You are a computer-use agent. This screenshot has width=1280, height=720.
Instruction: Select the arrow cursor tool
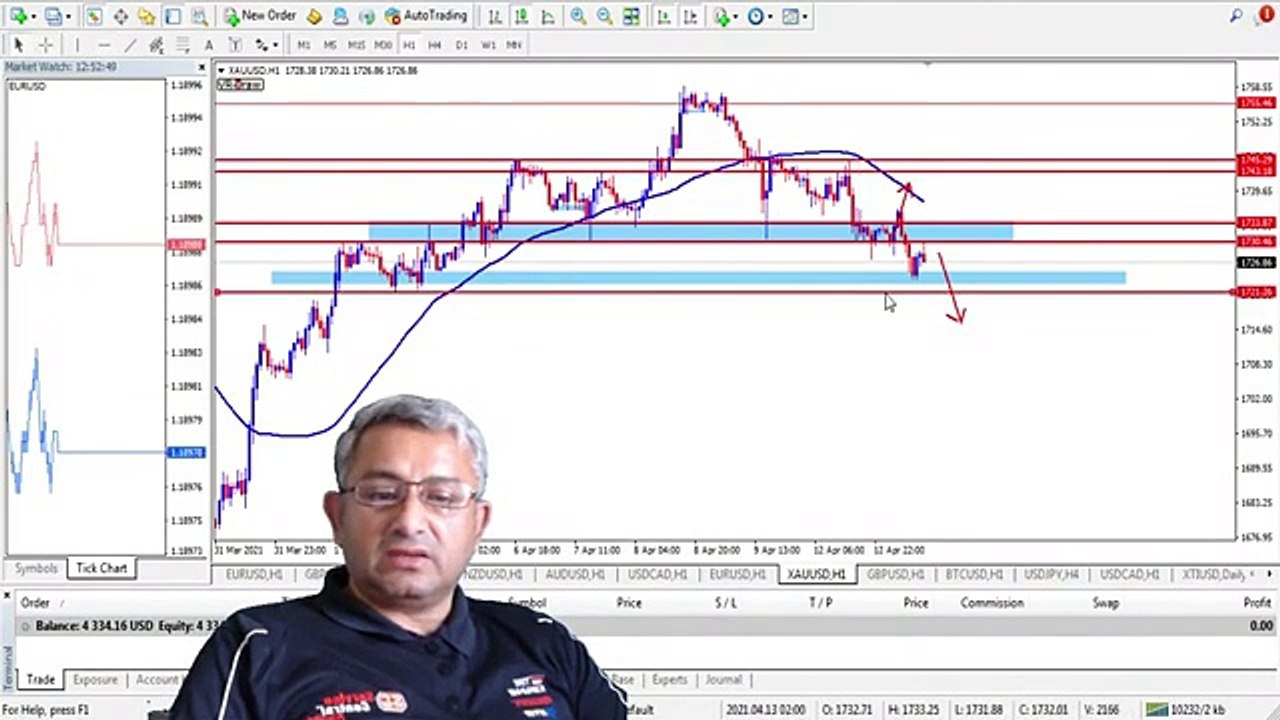(18, 45)
